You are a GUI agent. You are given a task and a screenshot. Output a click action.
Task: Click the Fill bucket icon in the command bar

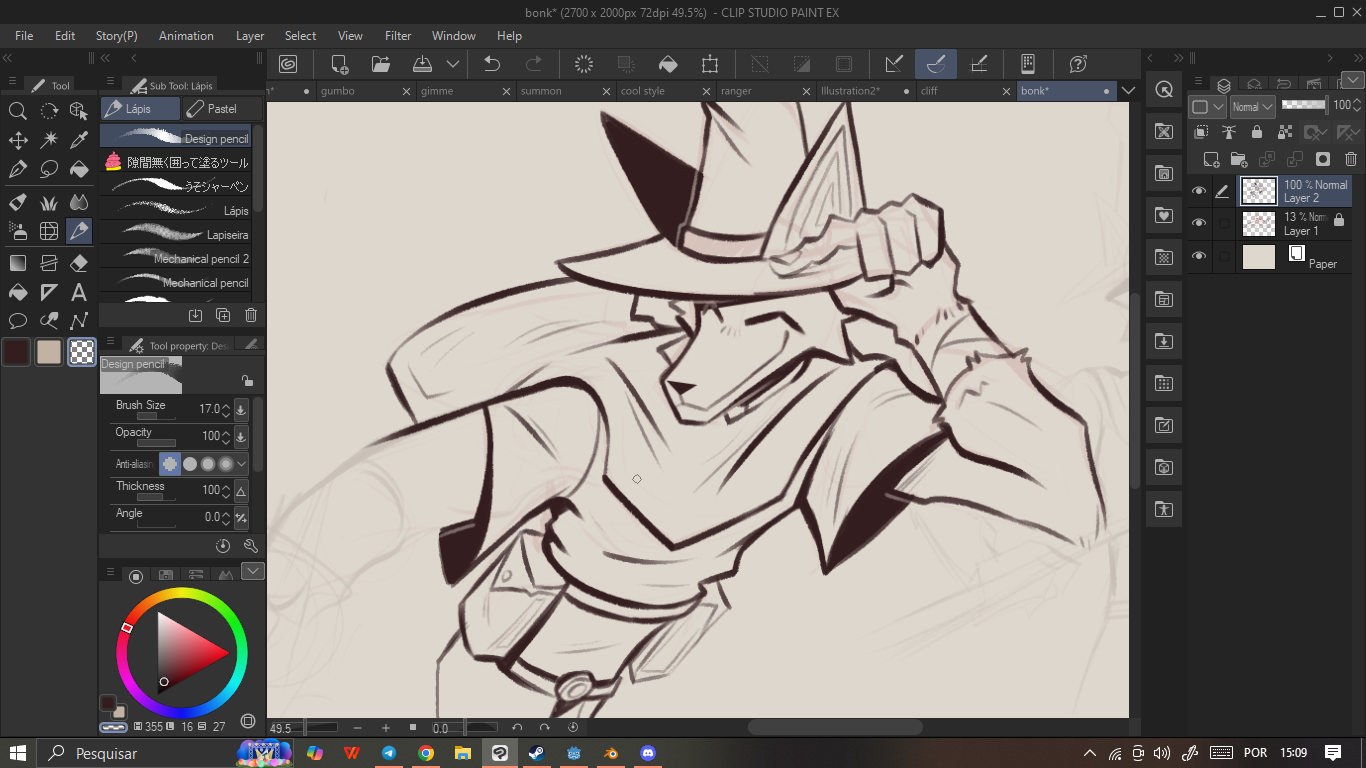668,64
